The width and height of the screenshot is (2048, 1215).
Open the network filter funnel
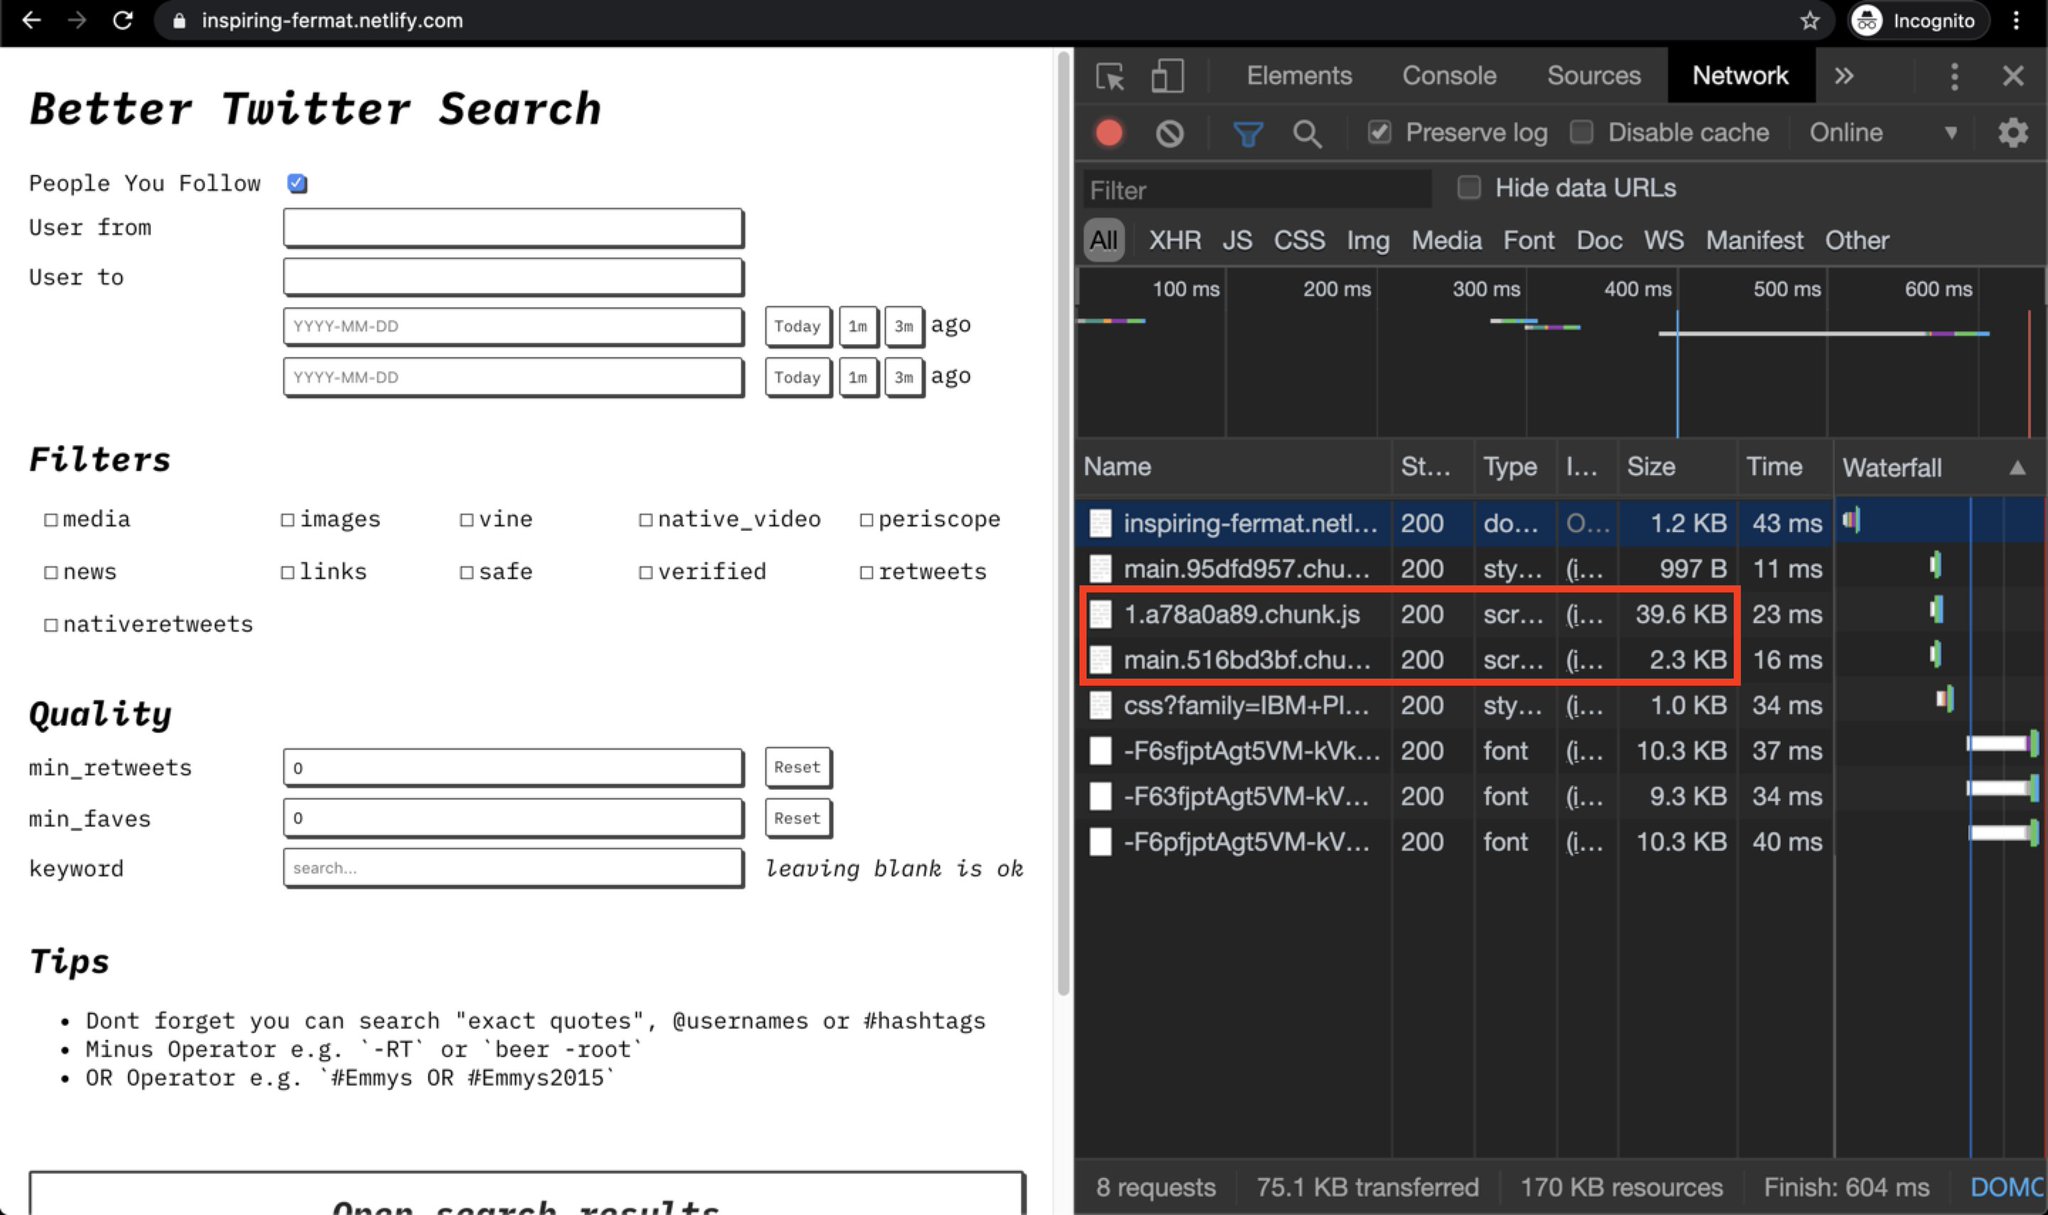tap(1248, 132)
